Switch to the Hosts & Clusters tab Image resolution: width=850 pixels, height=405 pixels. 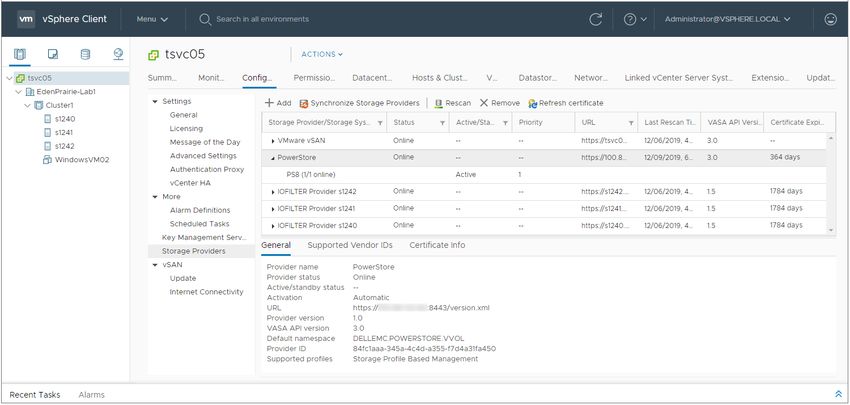pyautogui.click(x=440, y=78)
